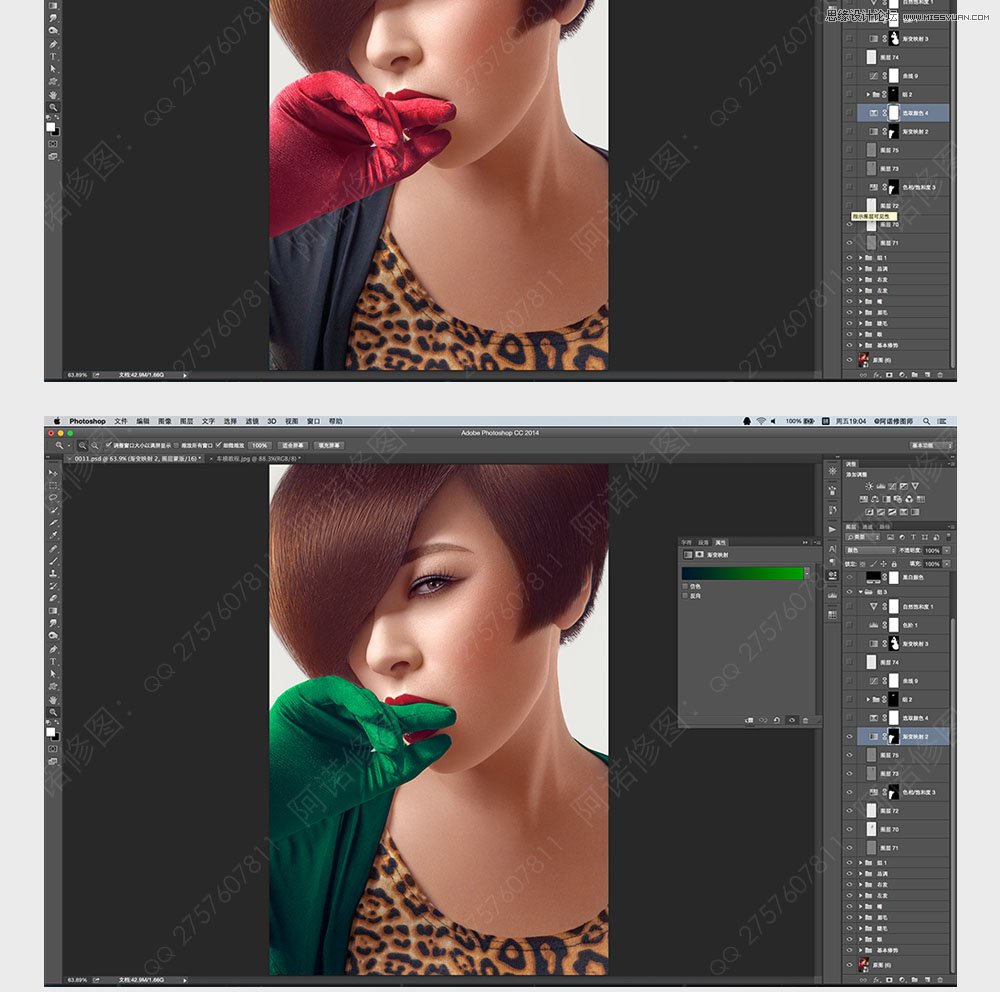This screenshot has width=1000, height=992.
Task: Click the 填充屏幕 button
Action: 330,445
